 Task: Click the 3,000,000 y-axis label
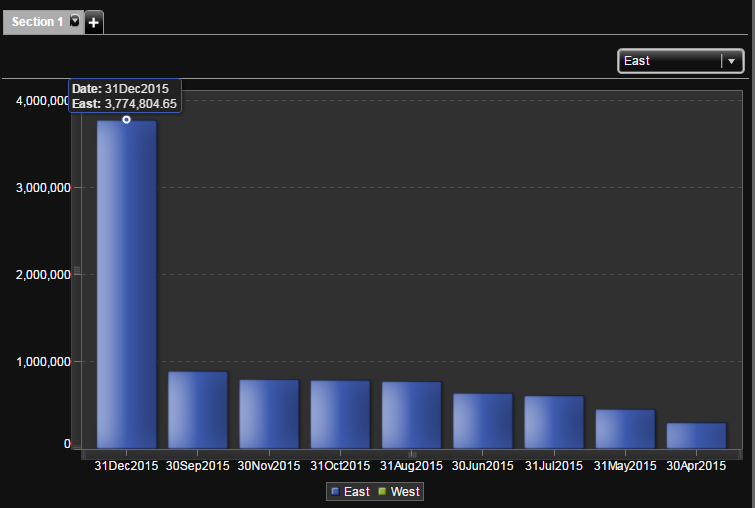point(43,188)
